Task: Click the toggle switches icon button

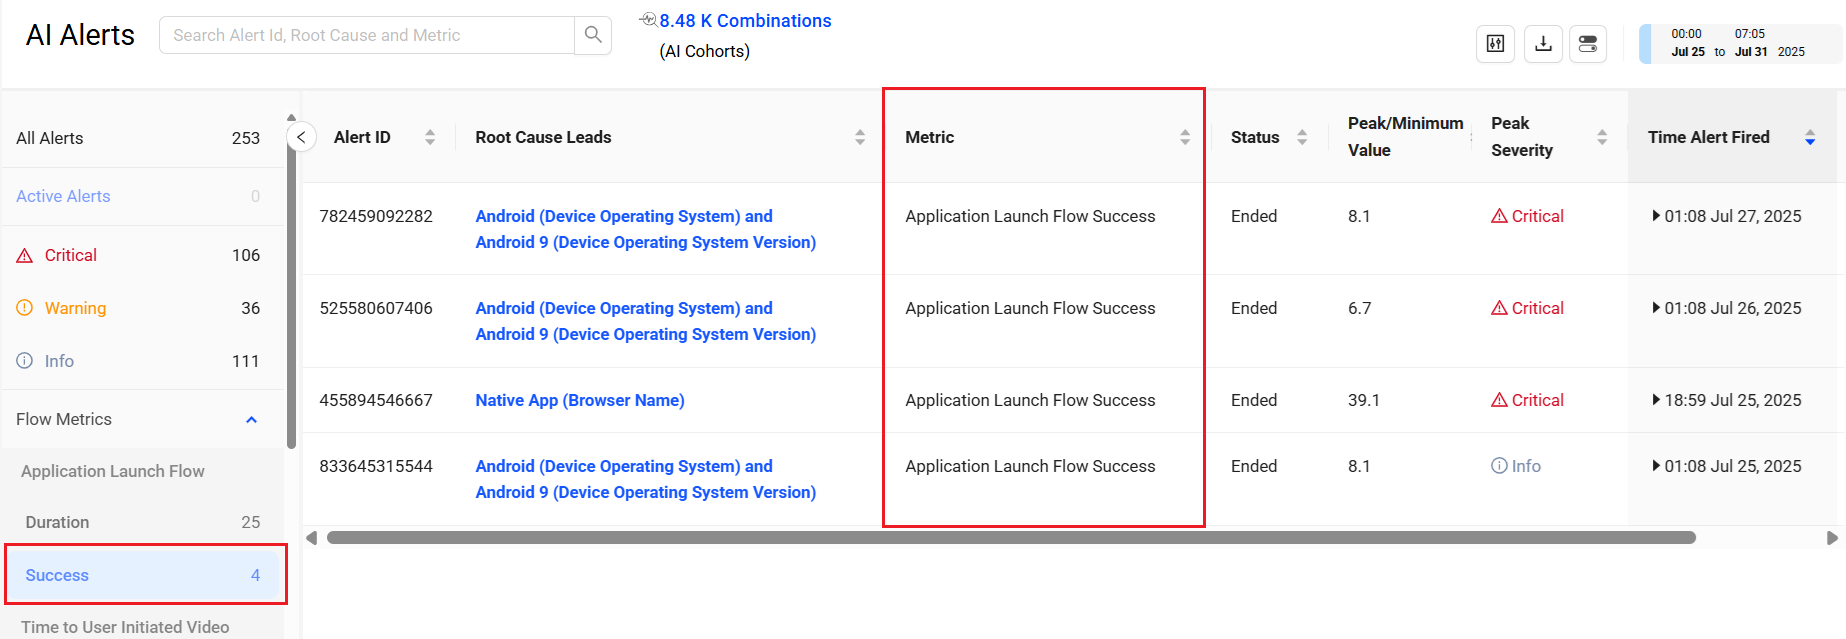Action: [x=1588, y=44]
